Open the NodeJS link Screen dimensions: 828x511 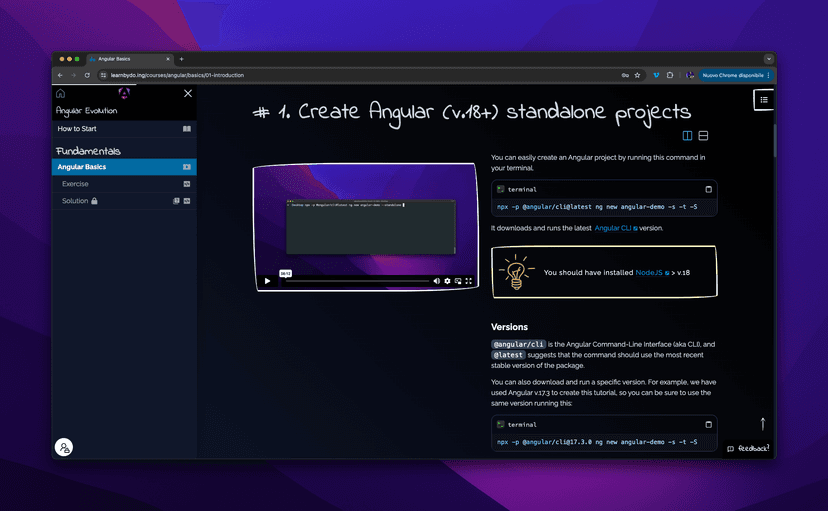tap(652, 272)
